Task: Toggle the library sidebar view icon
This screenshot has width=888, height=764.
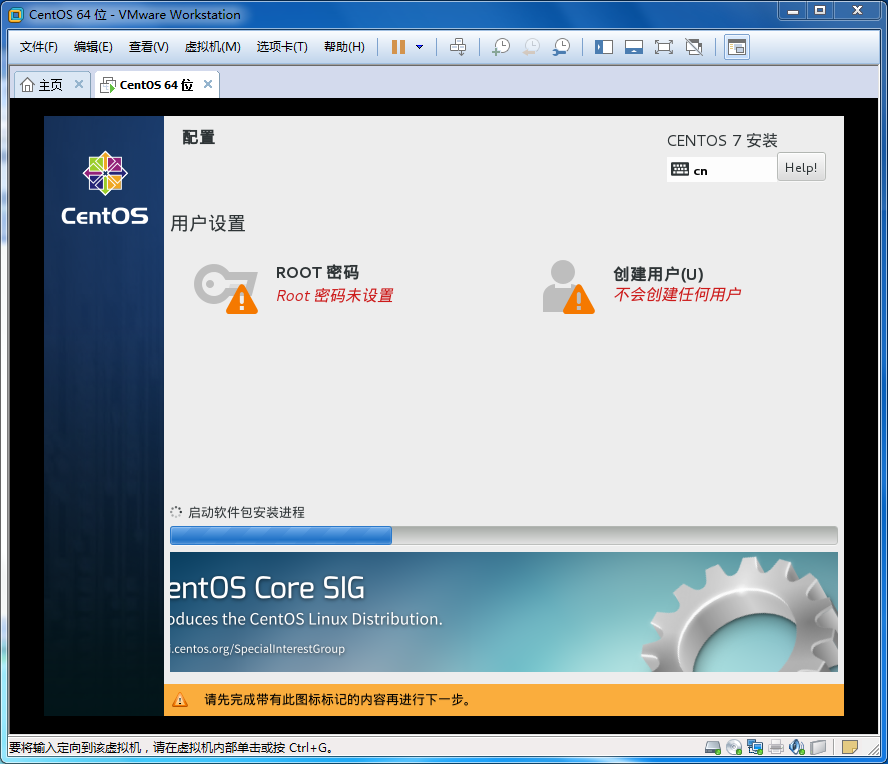Action: pyautogui.click(x=604, y=47)
